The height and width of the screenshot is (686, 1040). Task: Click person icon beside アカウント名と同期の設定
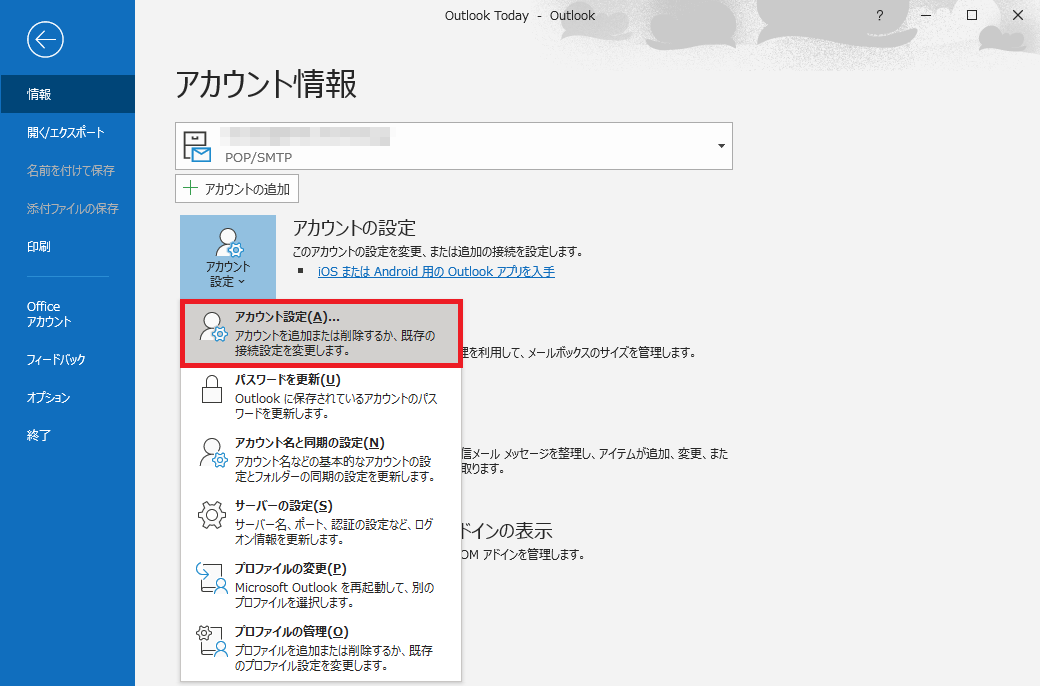point(214,452)
